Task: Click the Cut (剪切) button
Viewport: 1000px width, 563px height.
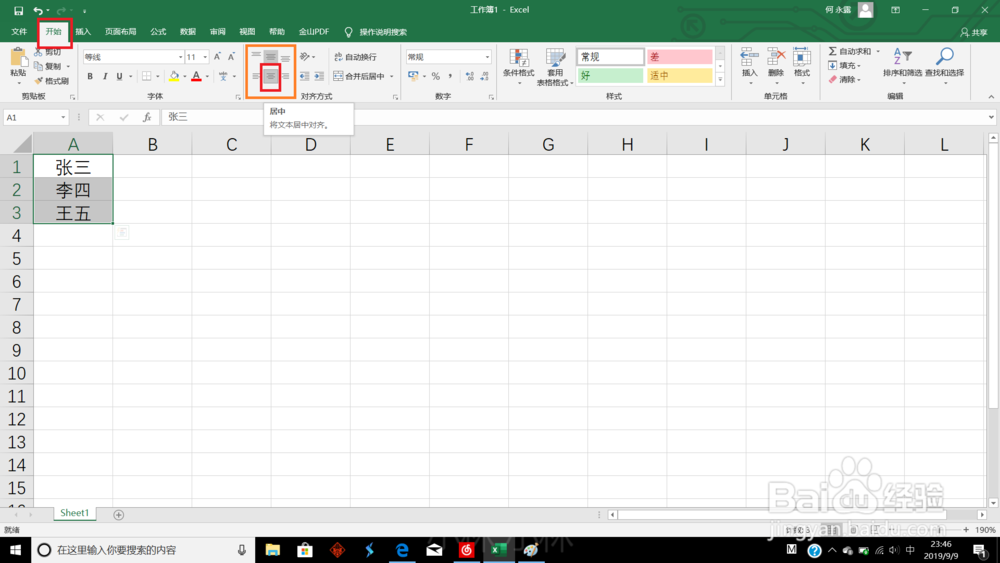Action: coord(48,52)
